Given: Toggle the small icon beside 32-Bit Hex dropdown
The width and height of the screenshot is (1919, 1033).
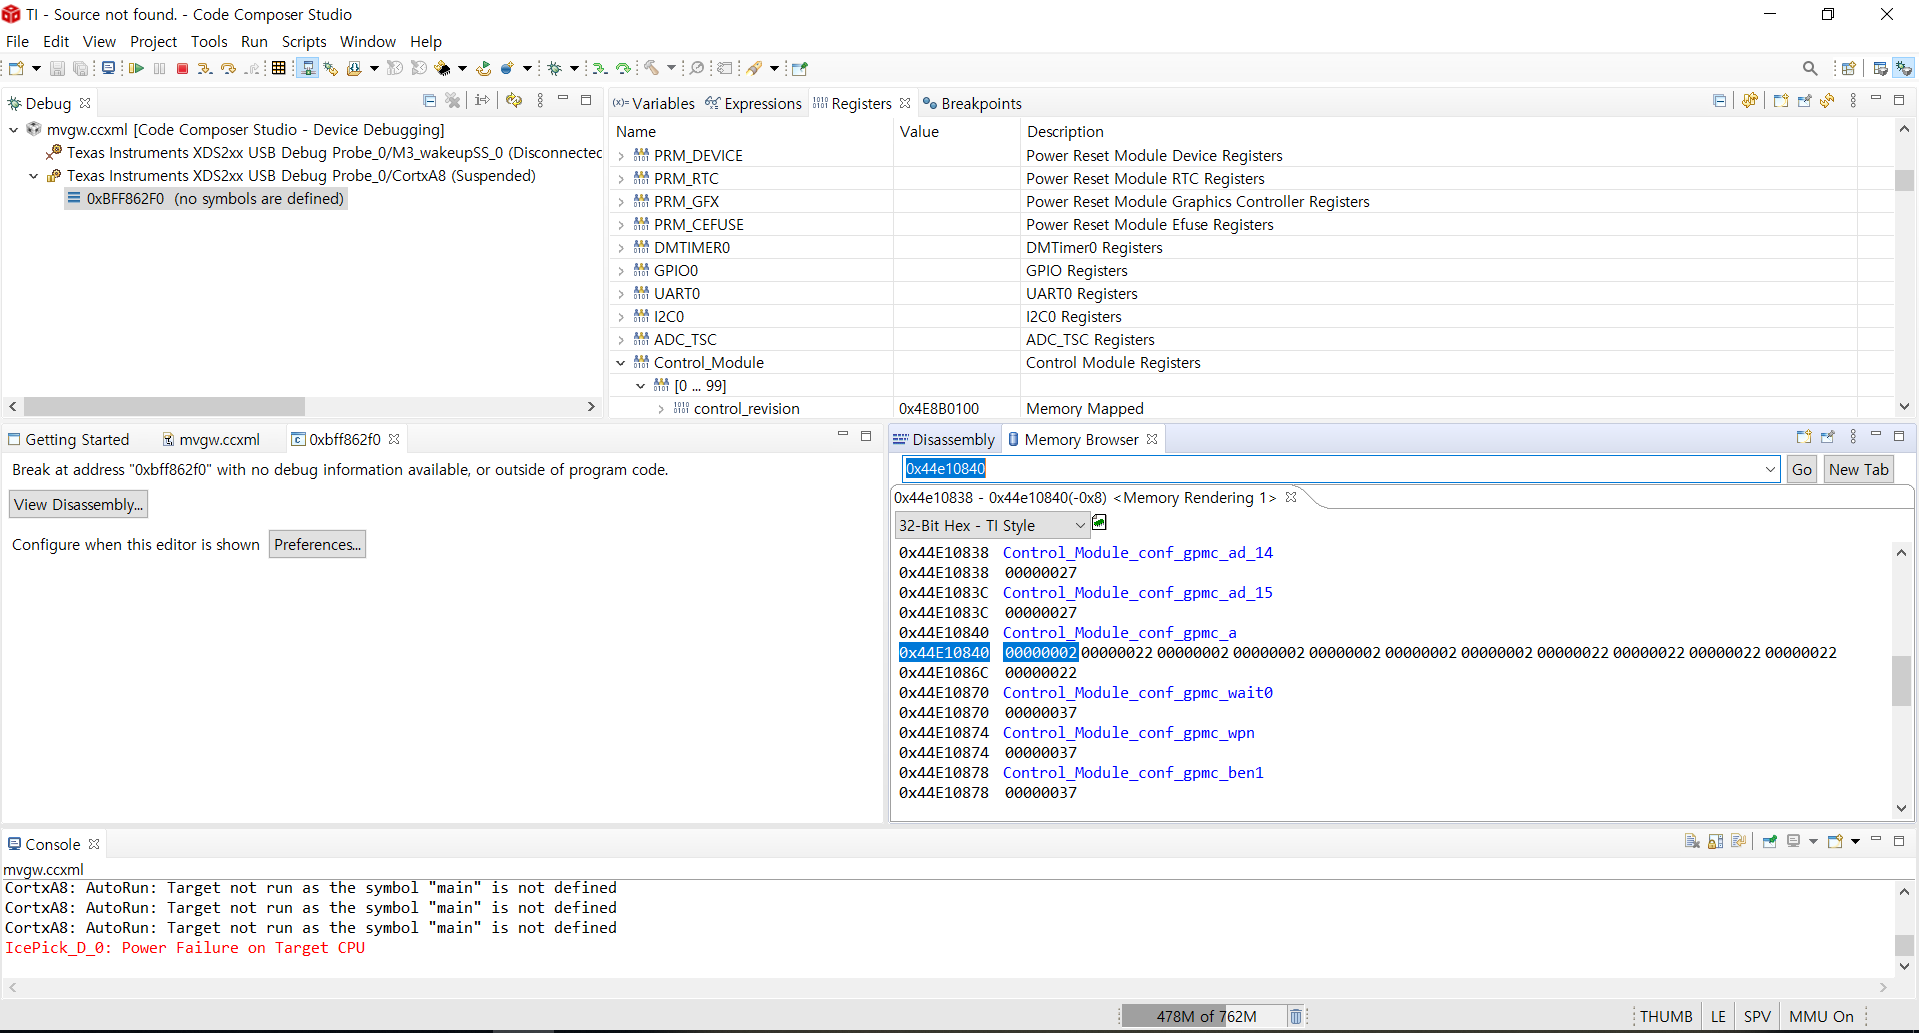Looking at the screenshot, I should click(x=1099, y=523).
